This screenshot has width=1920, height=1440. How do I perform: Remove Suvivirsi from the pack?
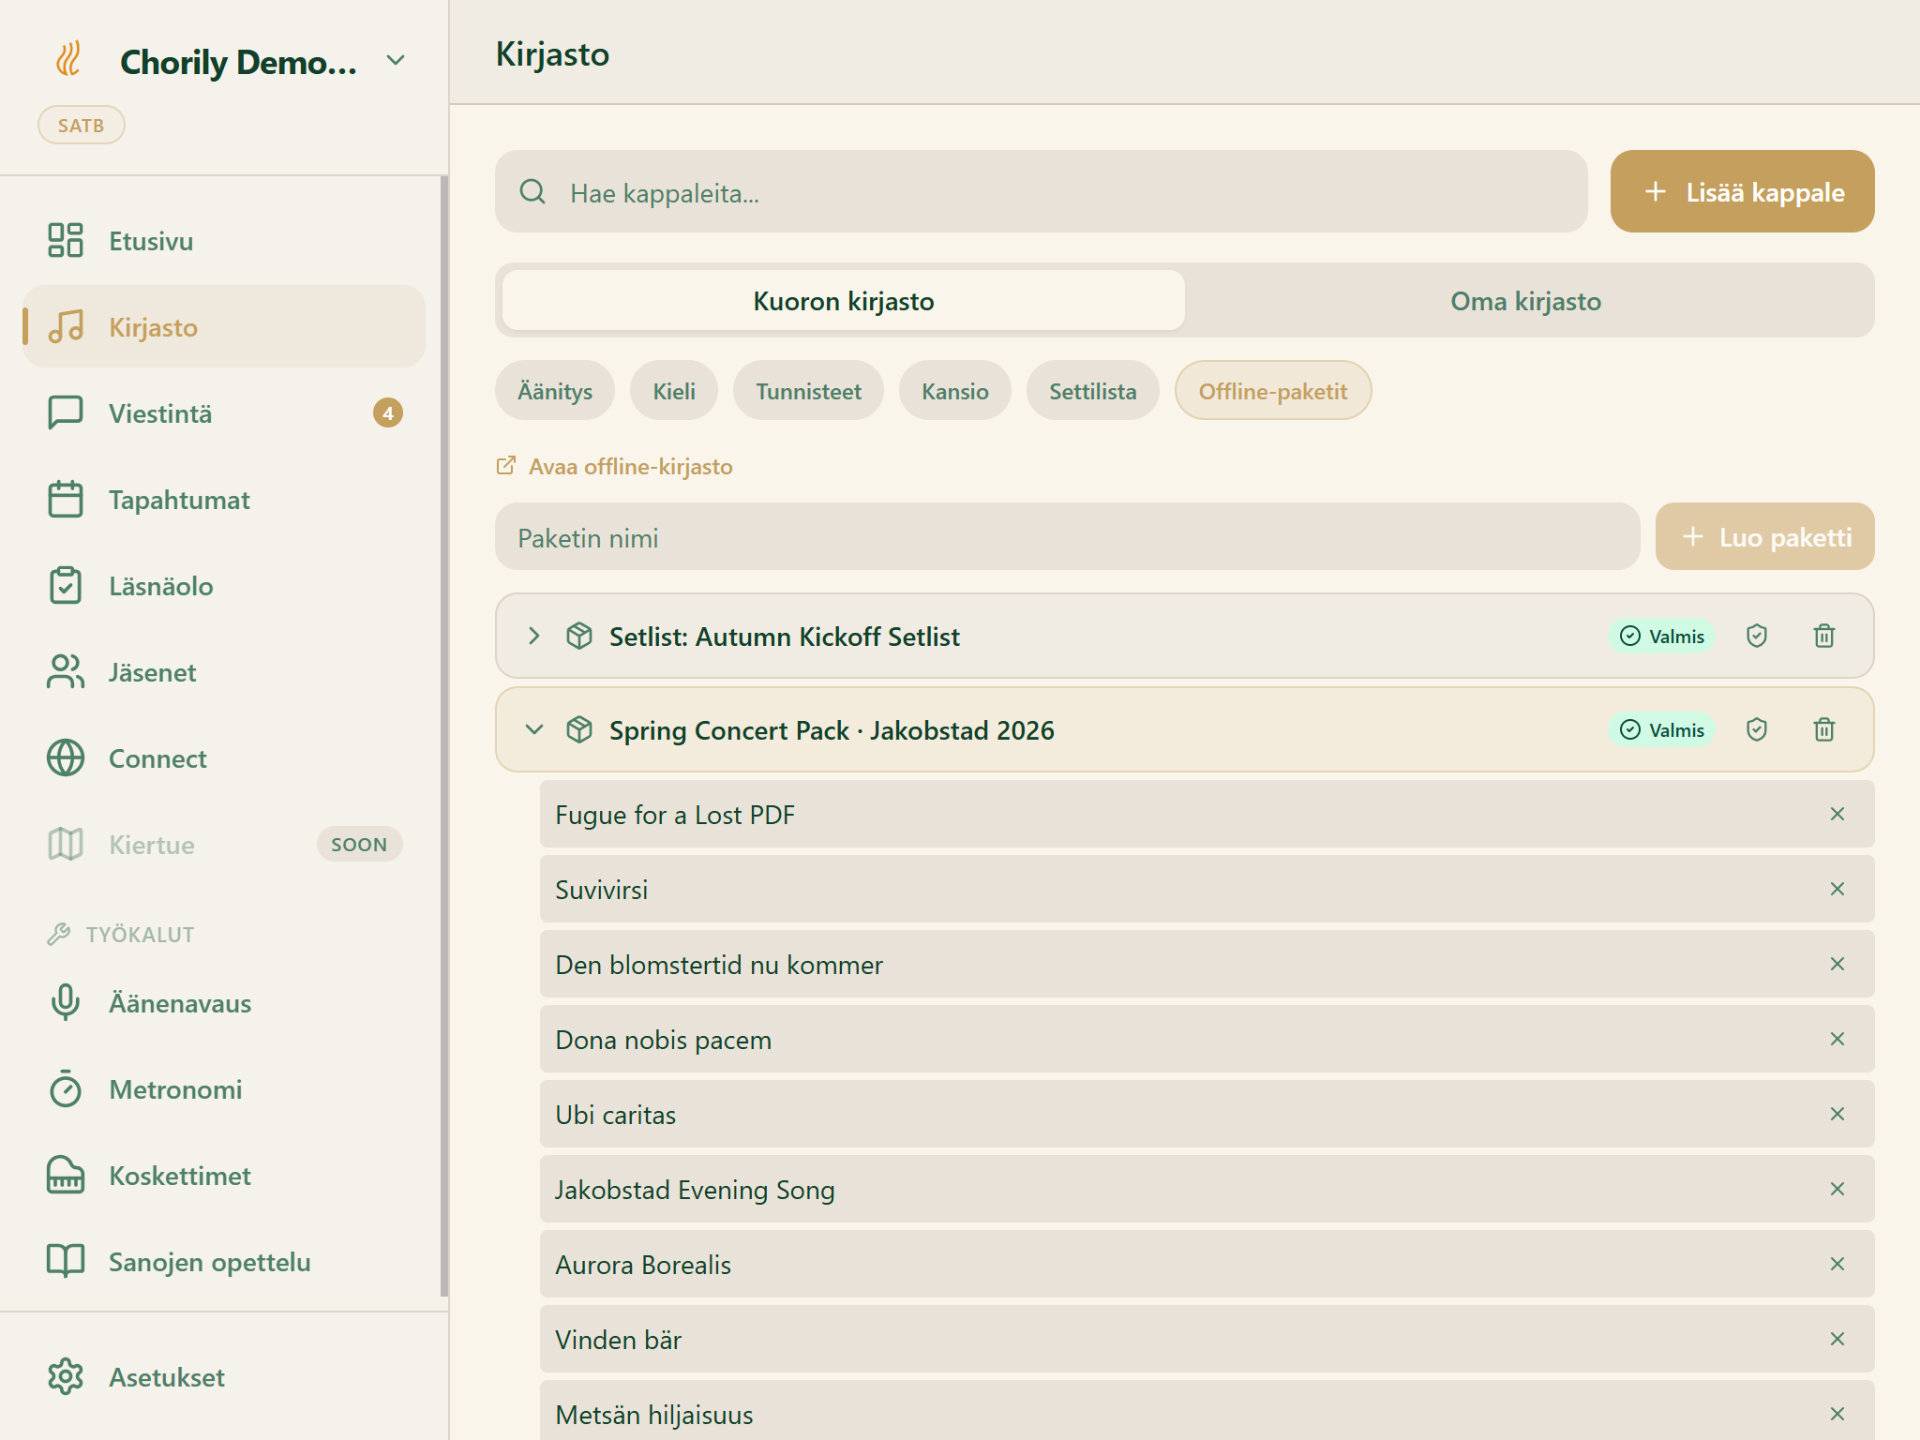pos(1837,889)
